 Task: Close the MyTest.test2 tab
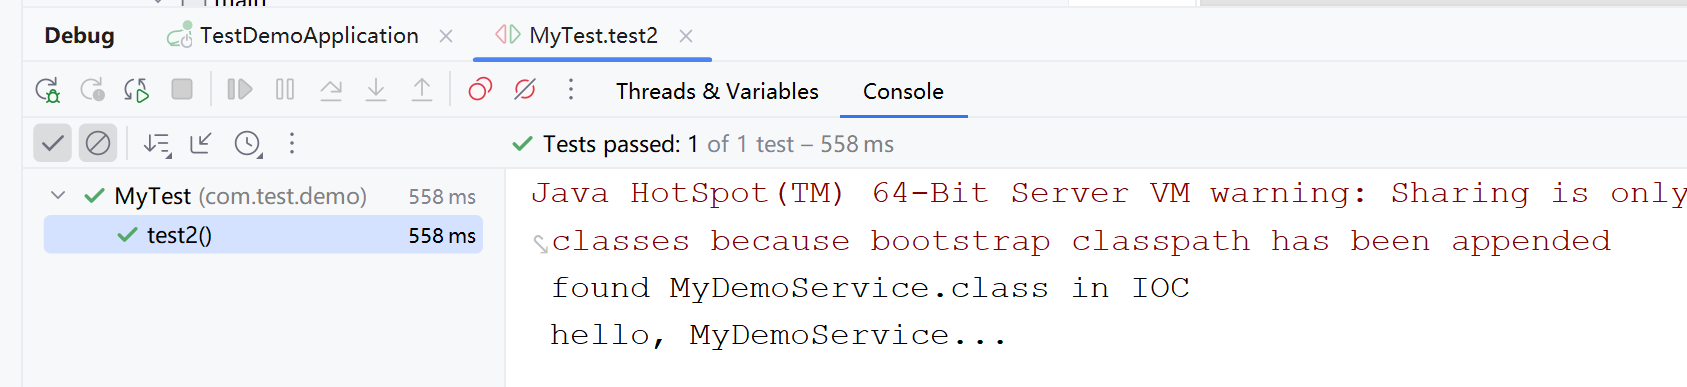[x=686, y=36]
